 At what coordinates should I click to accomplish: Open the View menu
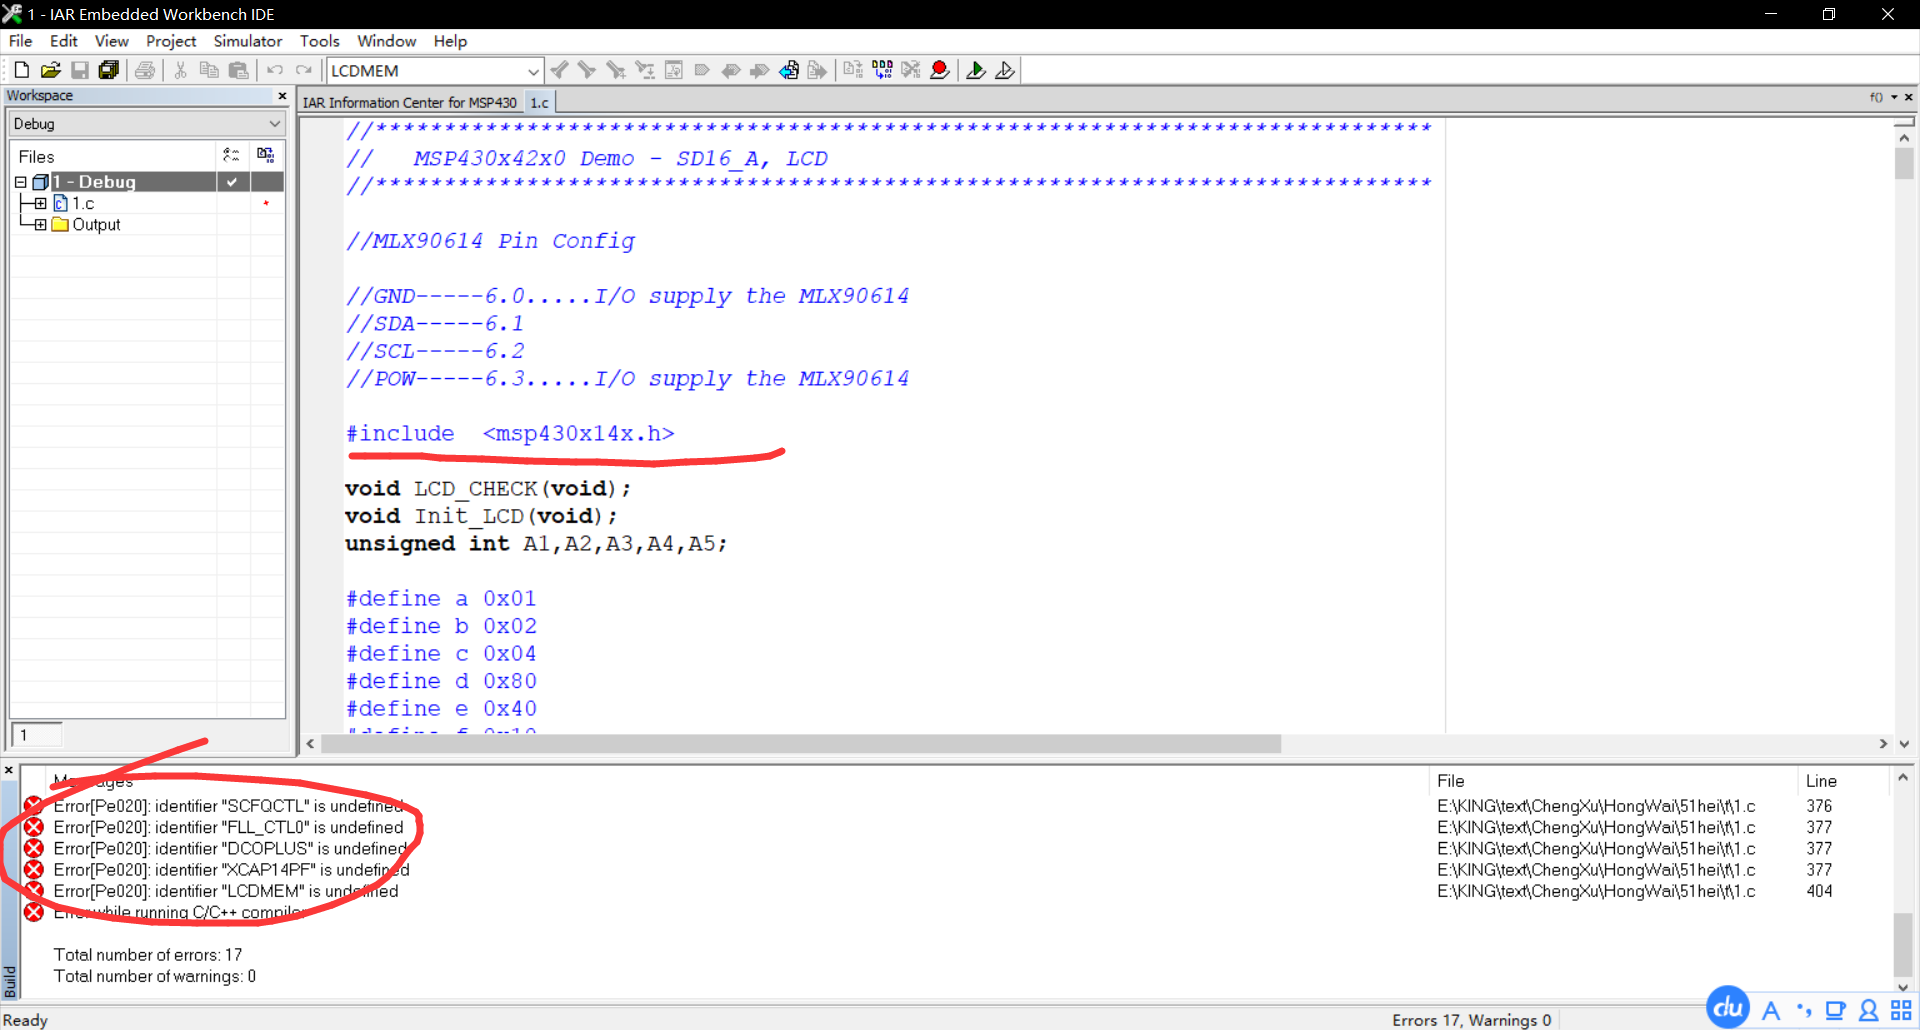tap(112, 41)
